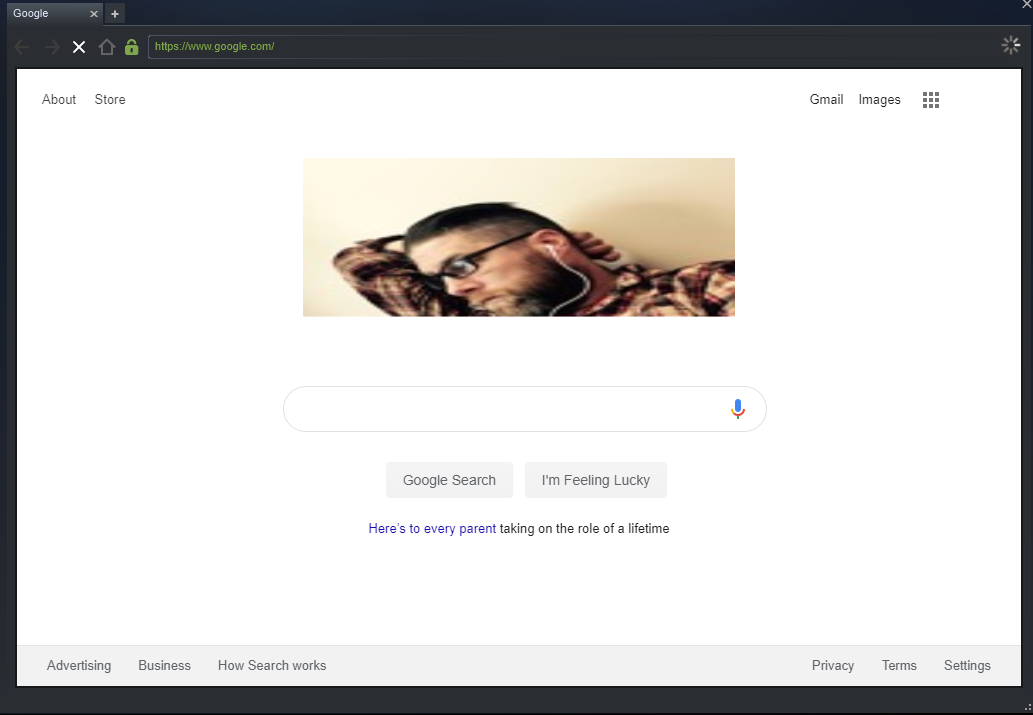This screenshot has width=1033, height=715.
Task: Click the doodle photo of man
Action: click(x=518, y=237)
